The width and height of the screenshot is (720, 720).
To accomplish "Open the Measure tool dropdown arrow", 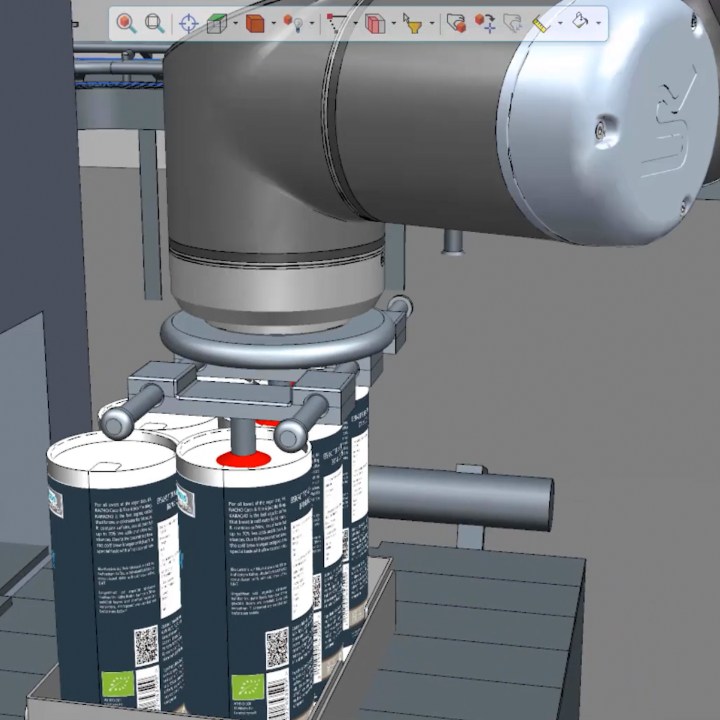I will pyautogui.click(x=560, y=23).
